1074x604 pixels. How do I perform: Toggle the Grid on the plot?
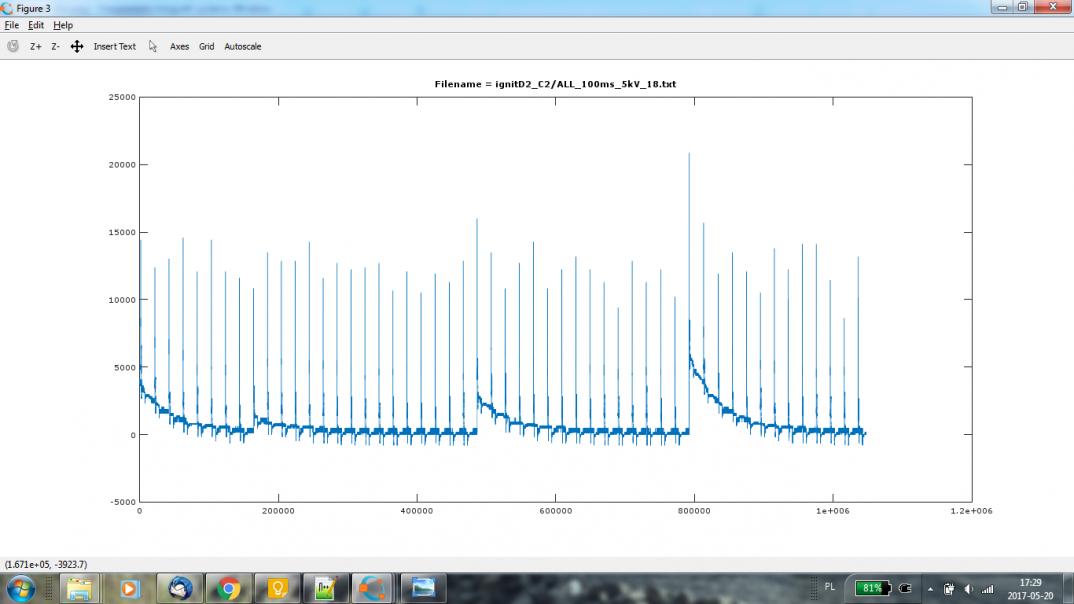[x=206, y=46]
